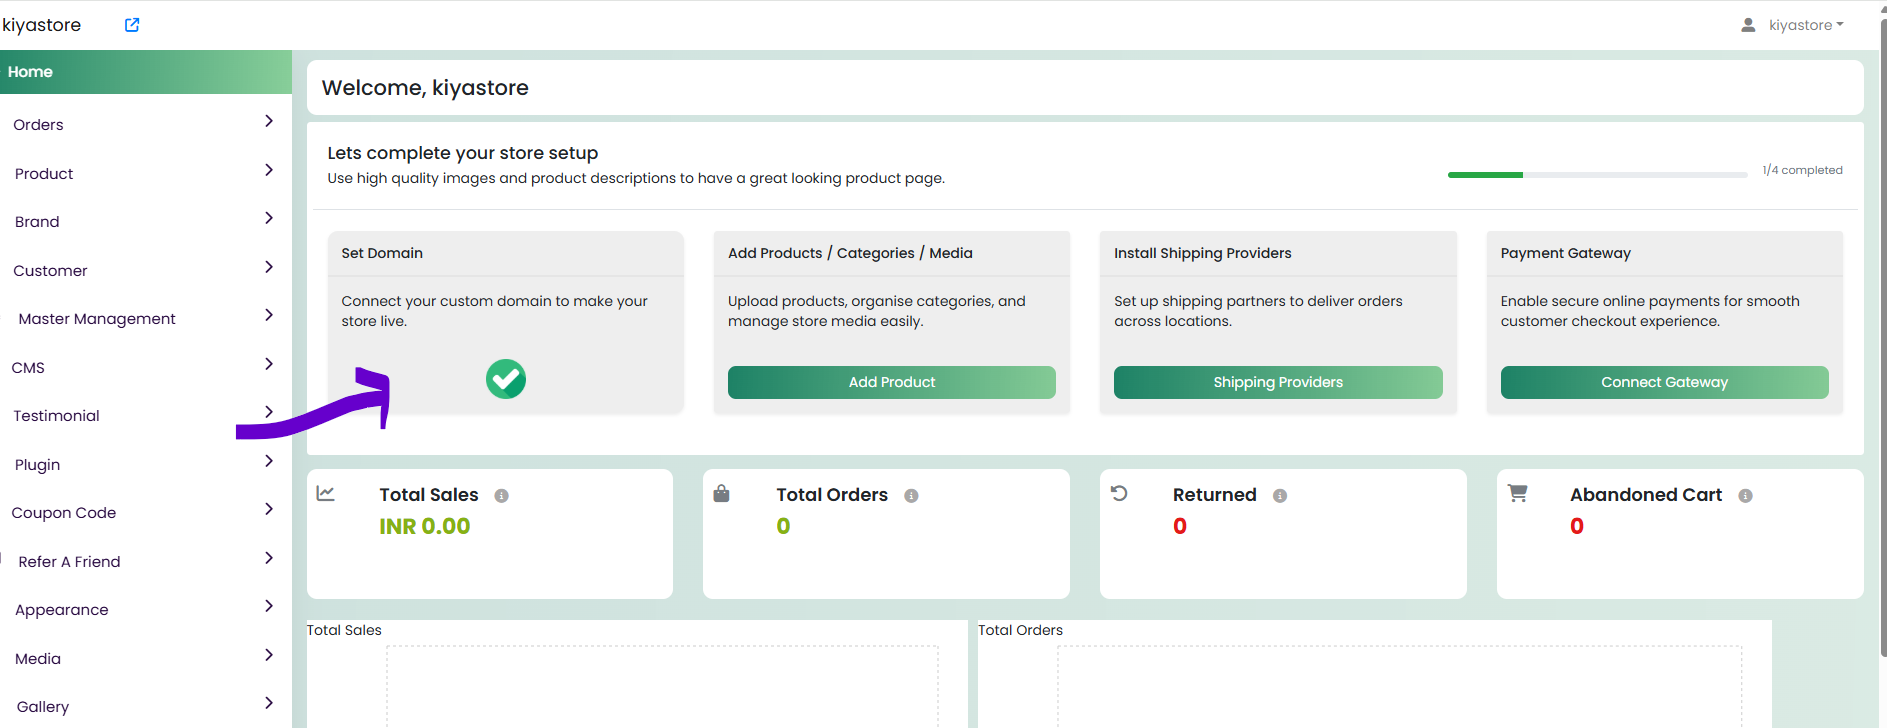Expand the Gallery menu chevron
The image size is (1887, 728).
[x=269, y=703]
